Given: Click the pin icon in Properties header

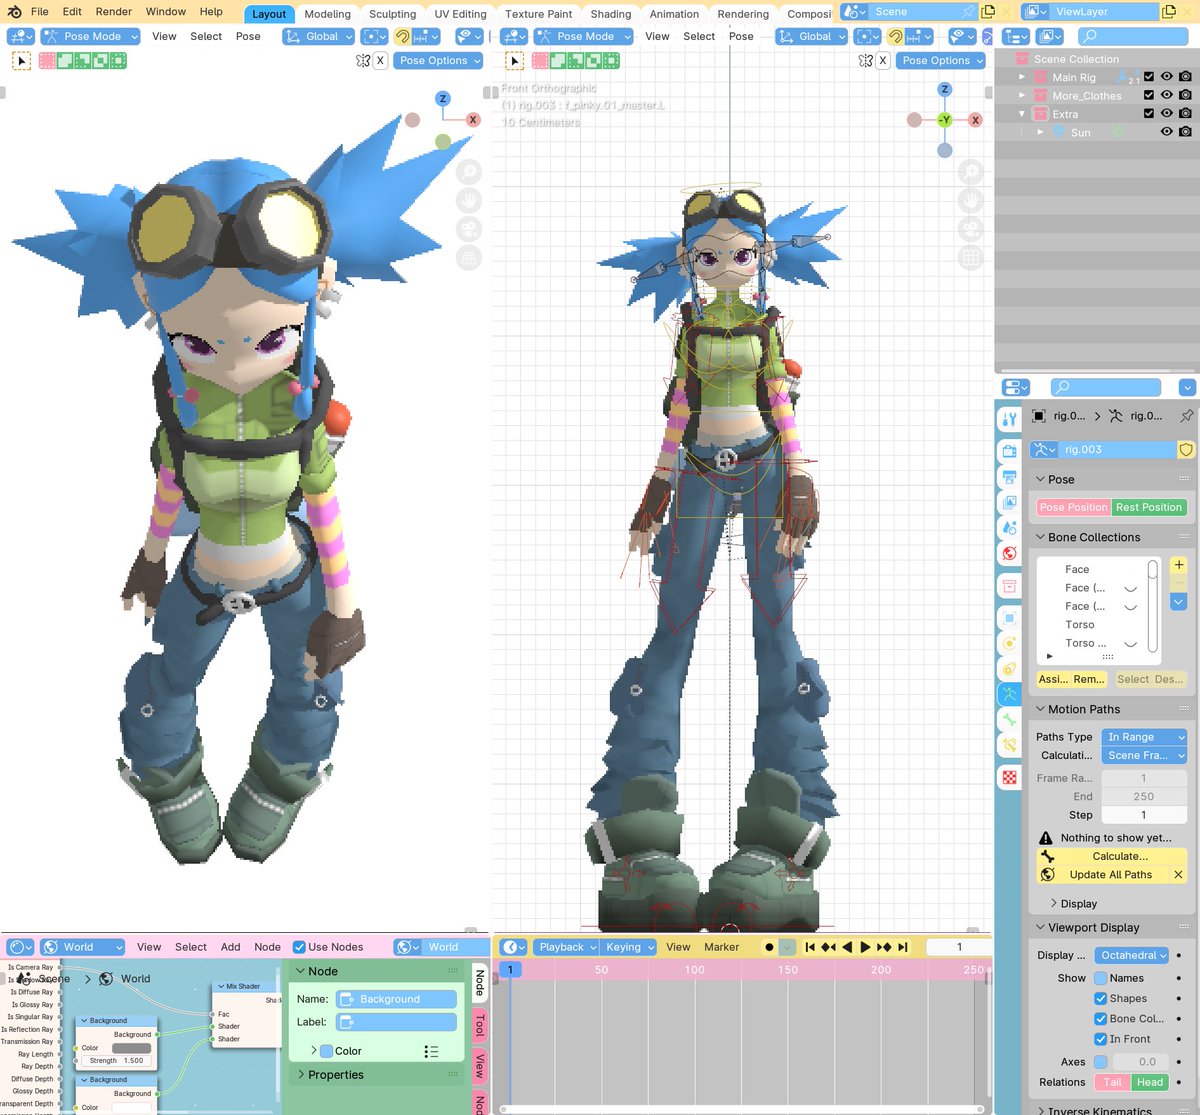Looking at the screenshot, I should tap(1186, 416).
